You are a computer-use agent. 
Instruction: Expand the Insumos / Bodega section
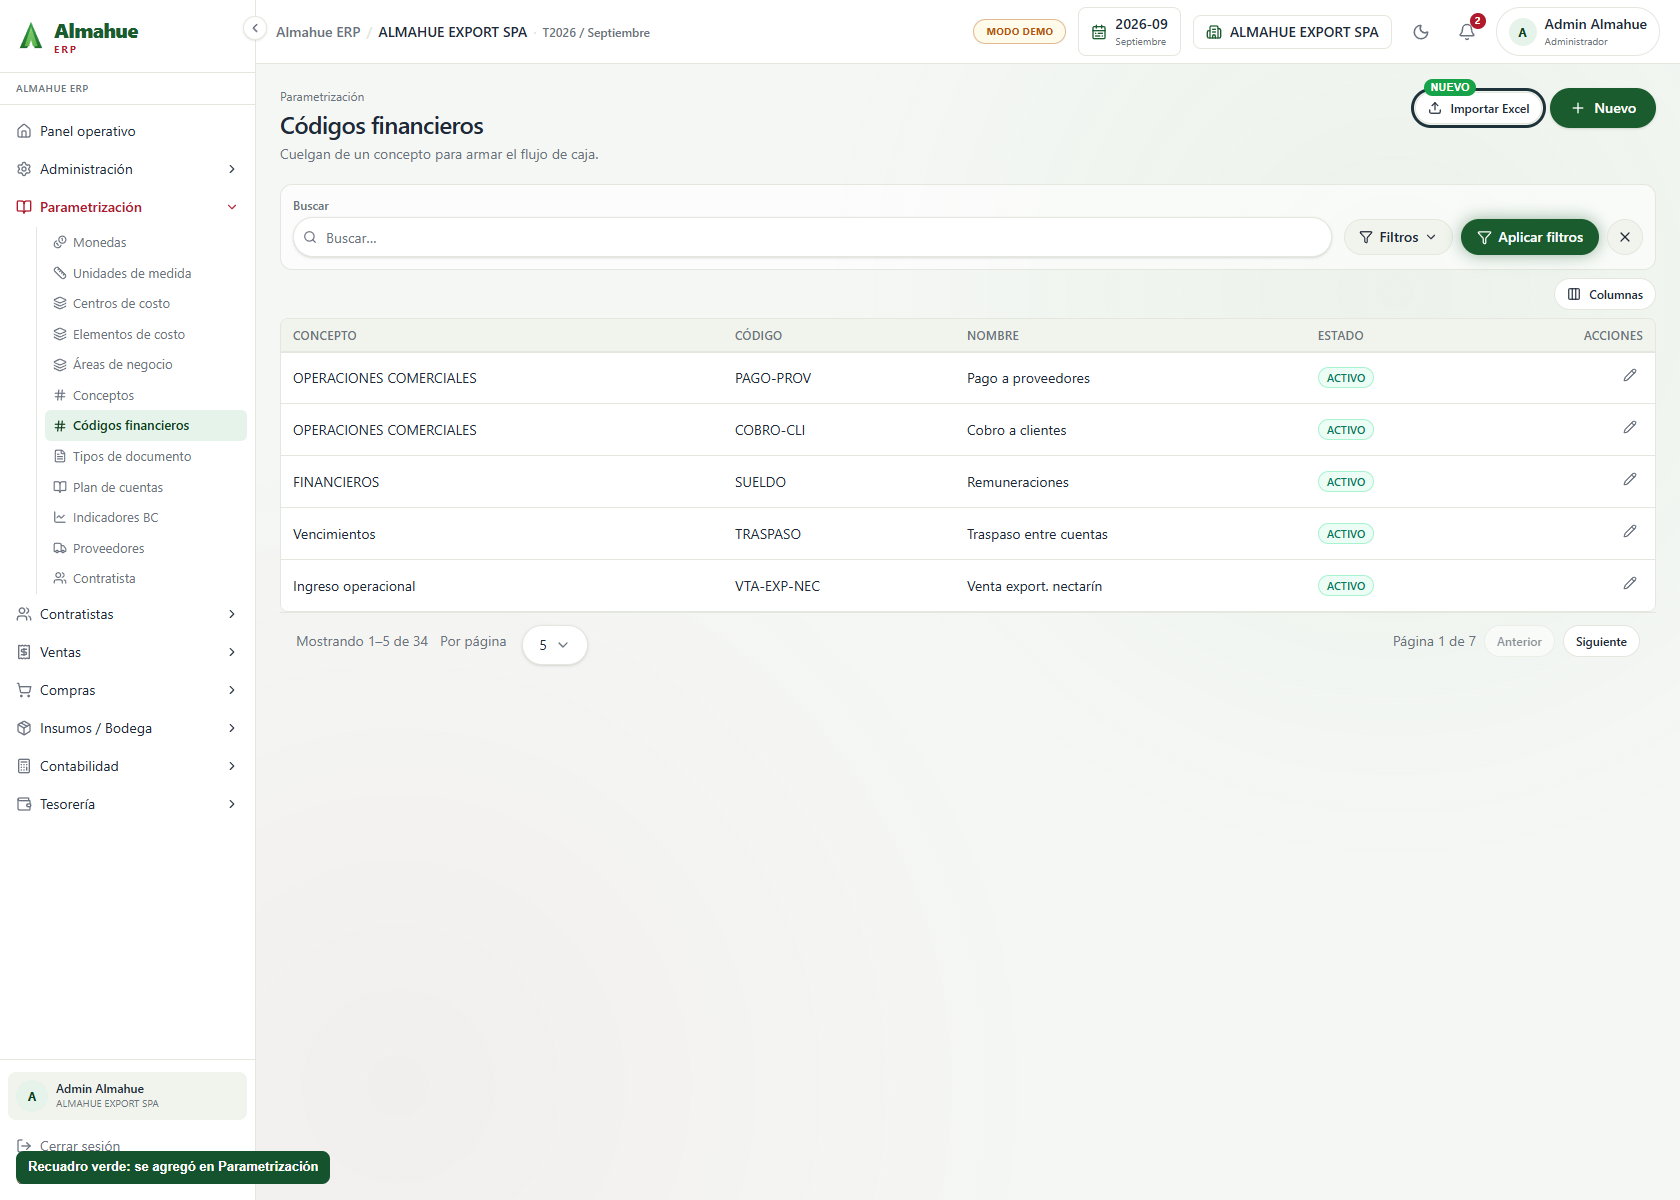pyautogui.click(x=127, y=728)
